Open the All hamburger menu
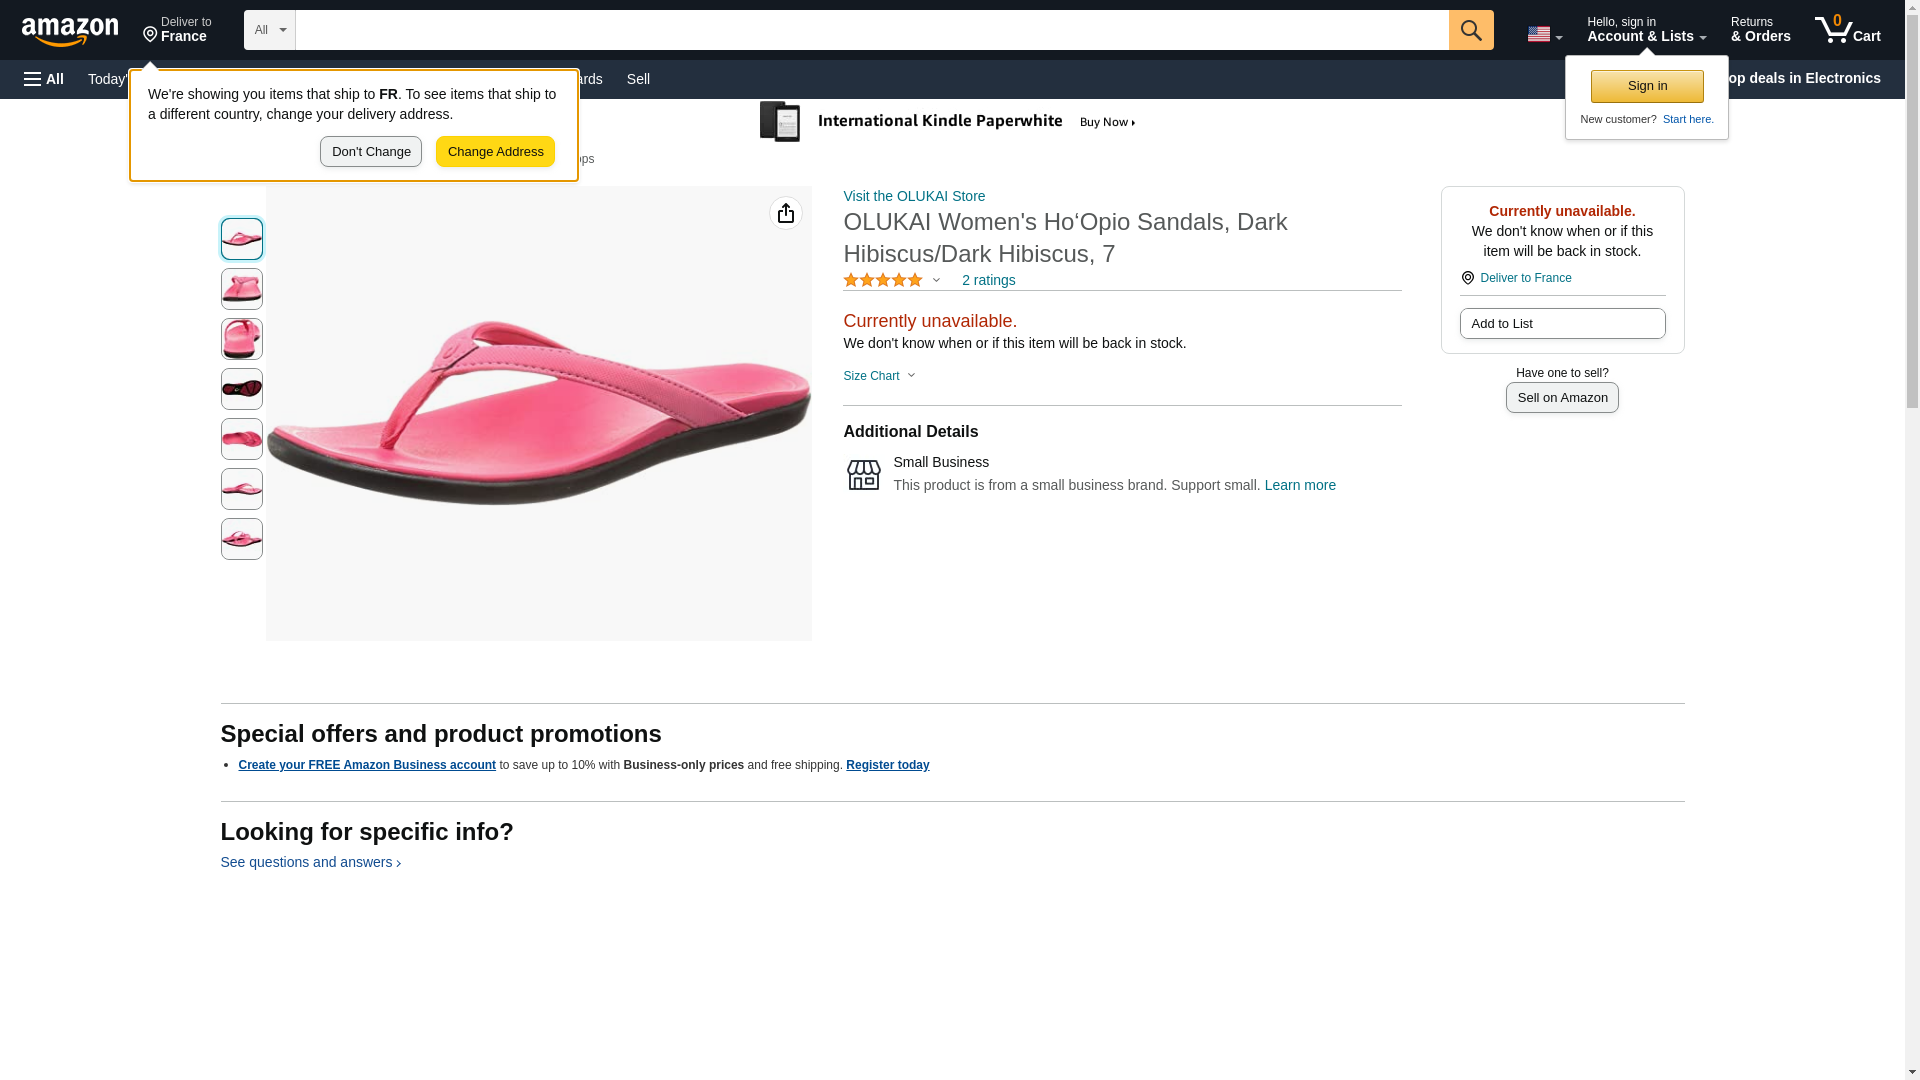 (x=44, y=79)
